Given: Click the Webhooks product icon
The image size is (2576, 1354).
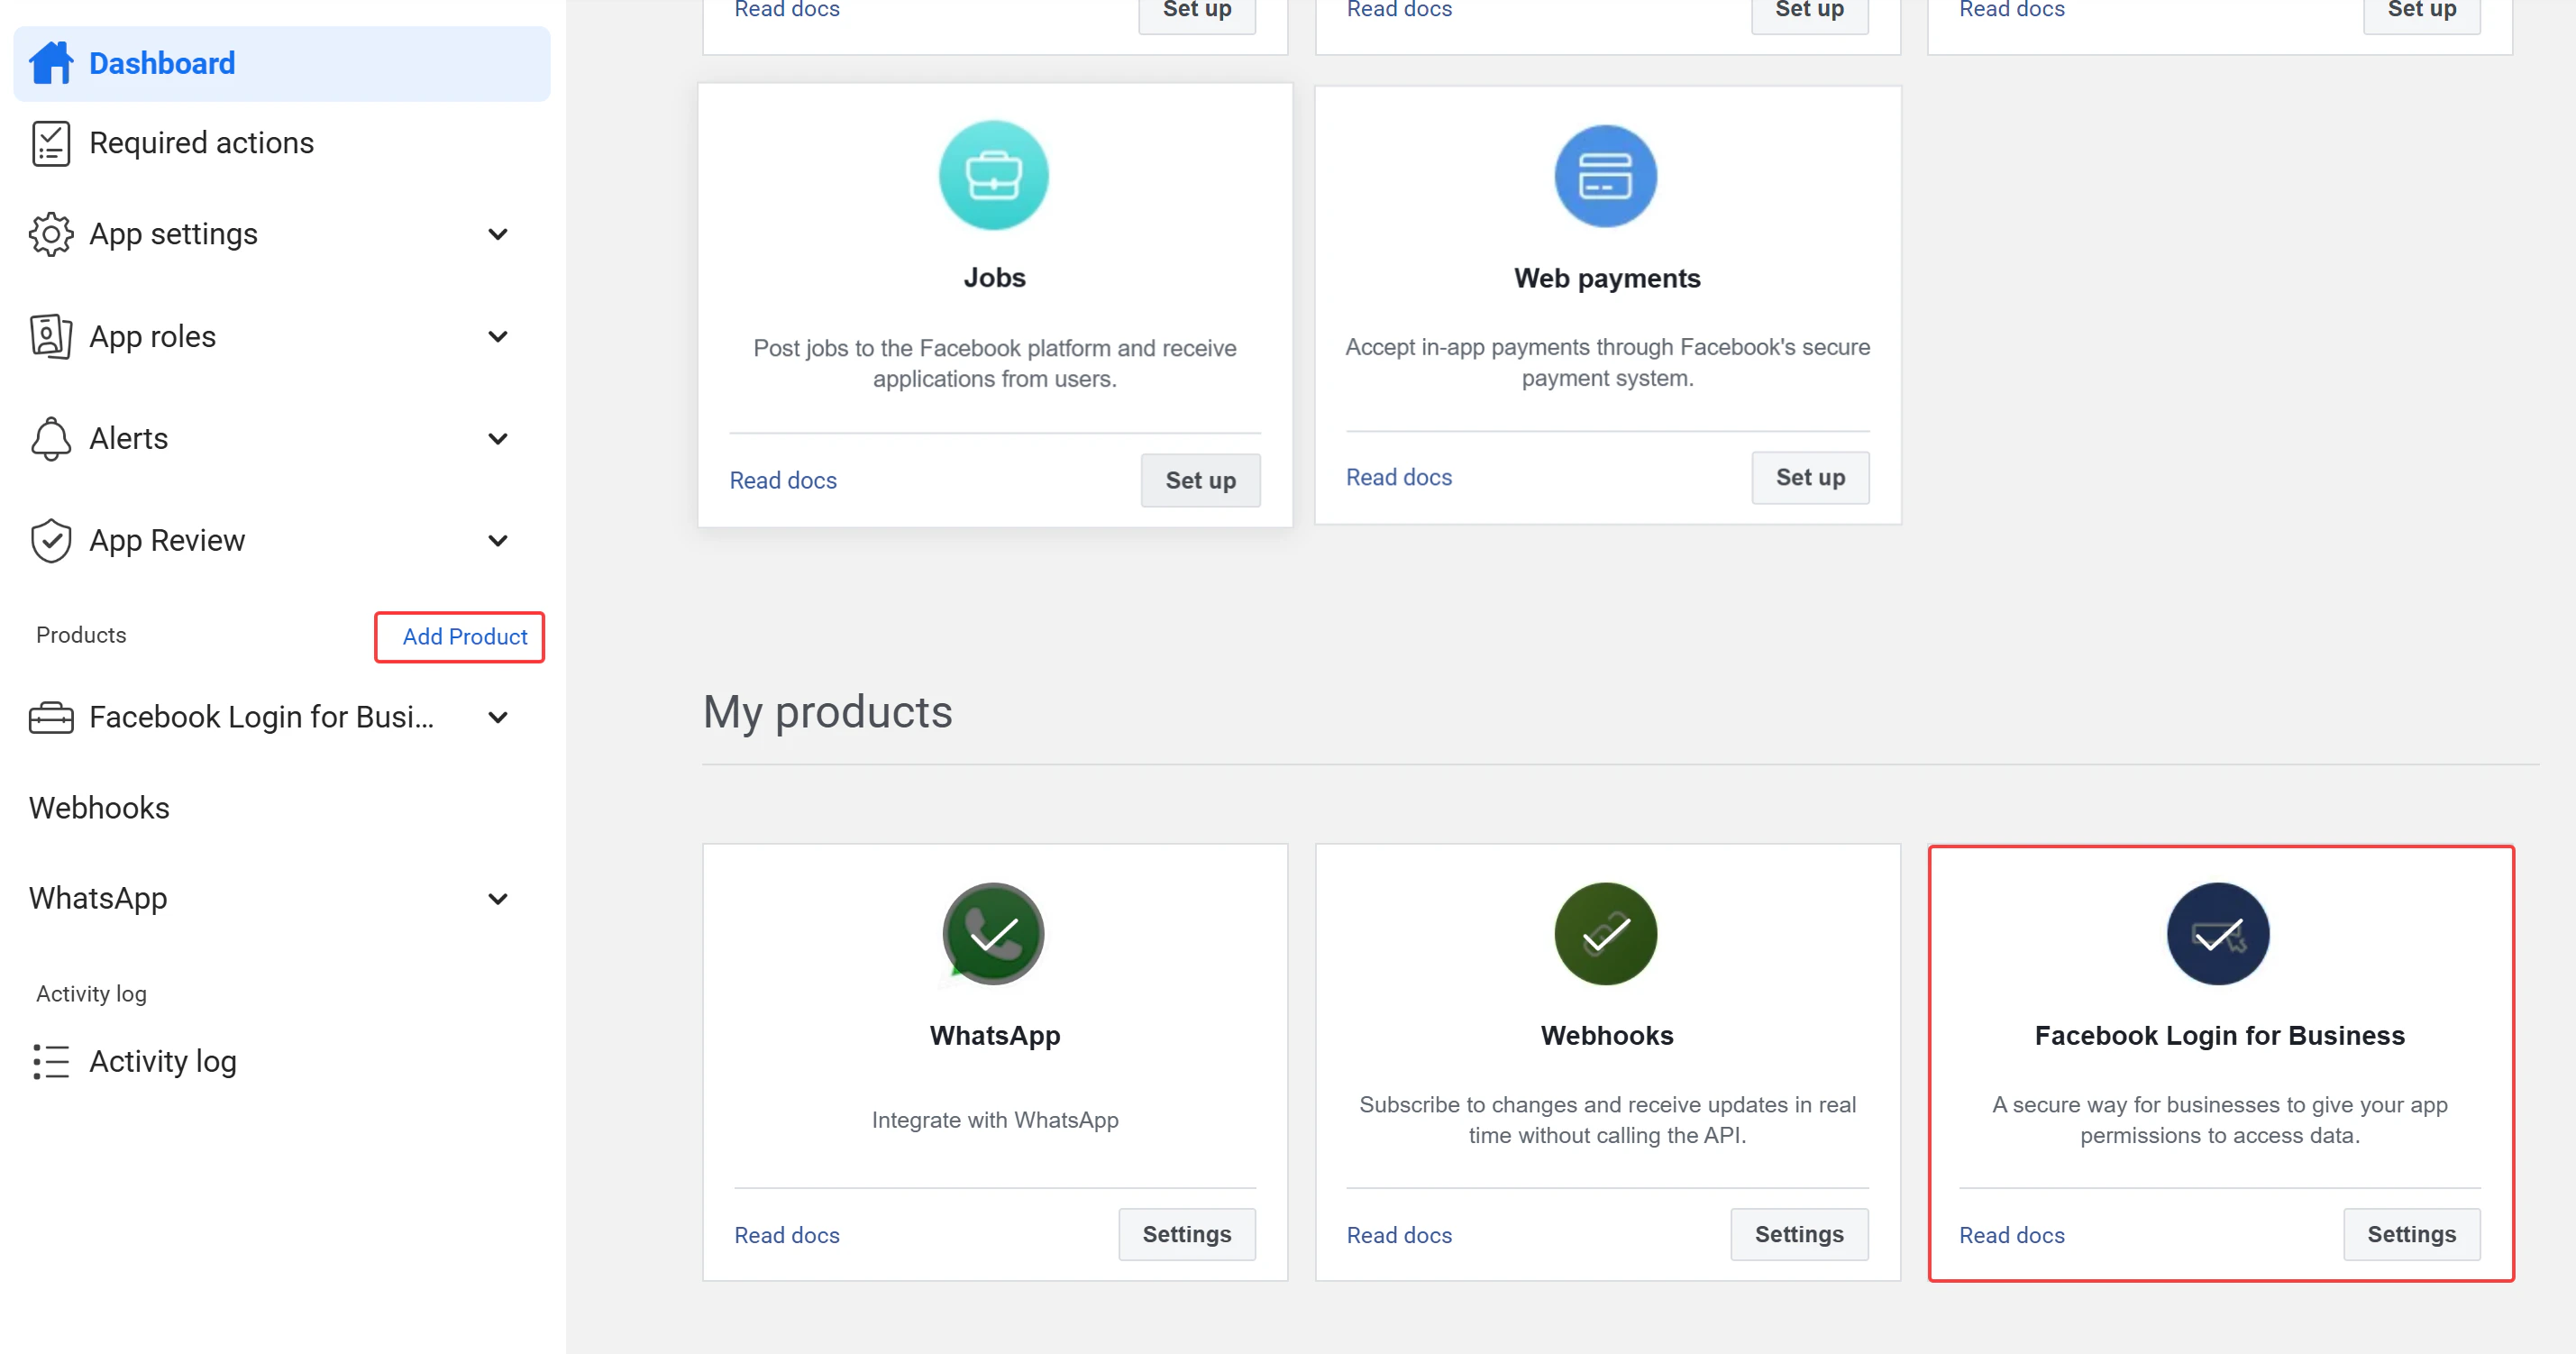Looking at the screenshot, I should coord(1606,934).
